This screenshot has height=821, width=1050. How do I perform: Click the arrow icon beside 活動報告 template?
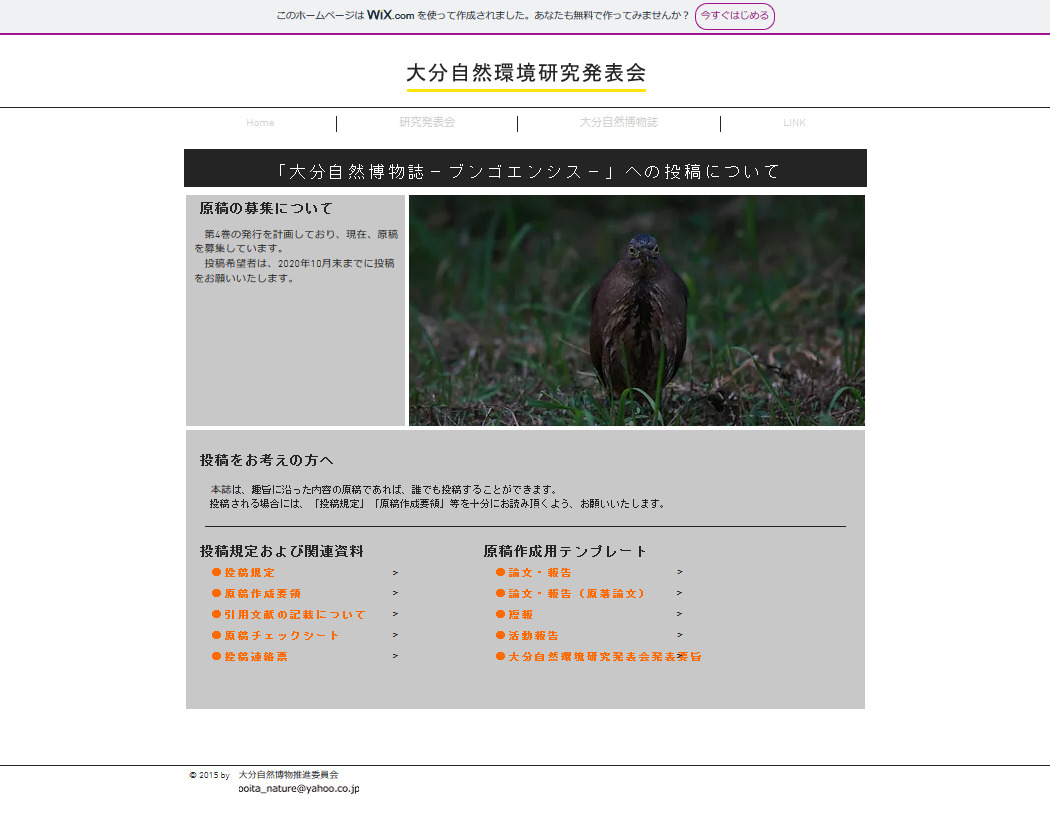679,635
